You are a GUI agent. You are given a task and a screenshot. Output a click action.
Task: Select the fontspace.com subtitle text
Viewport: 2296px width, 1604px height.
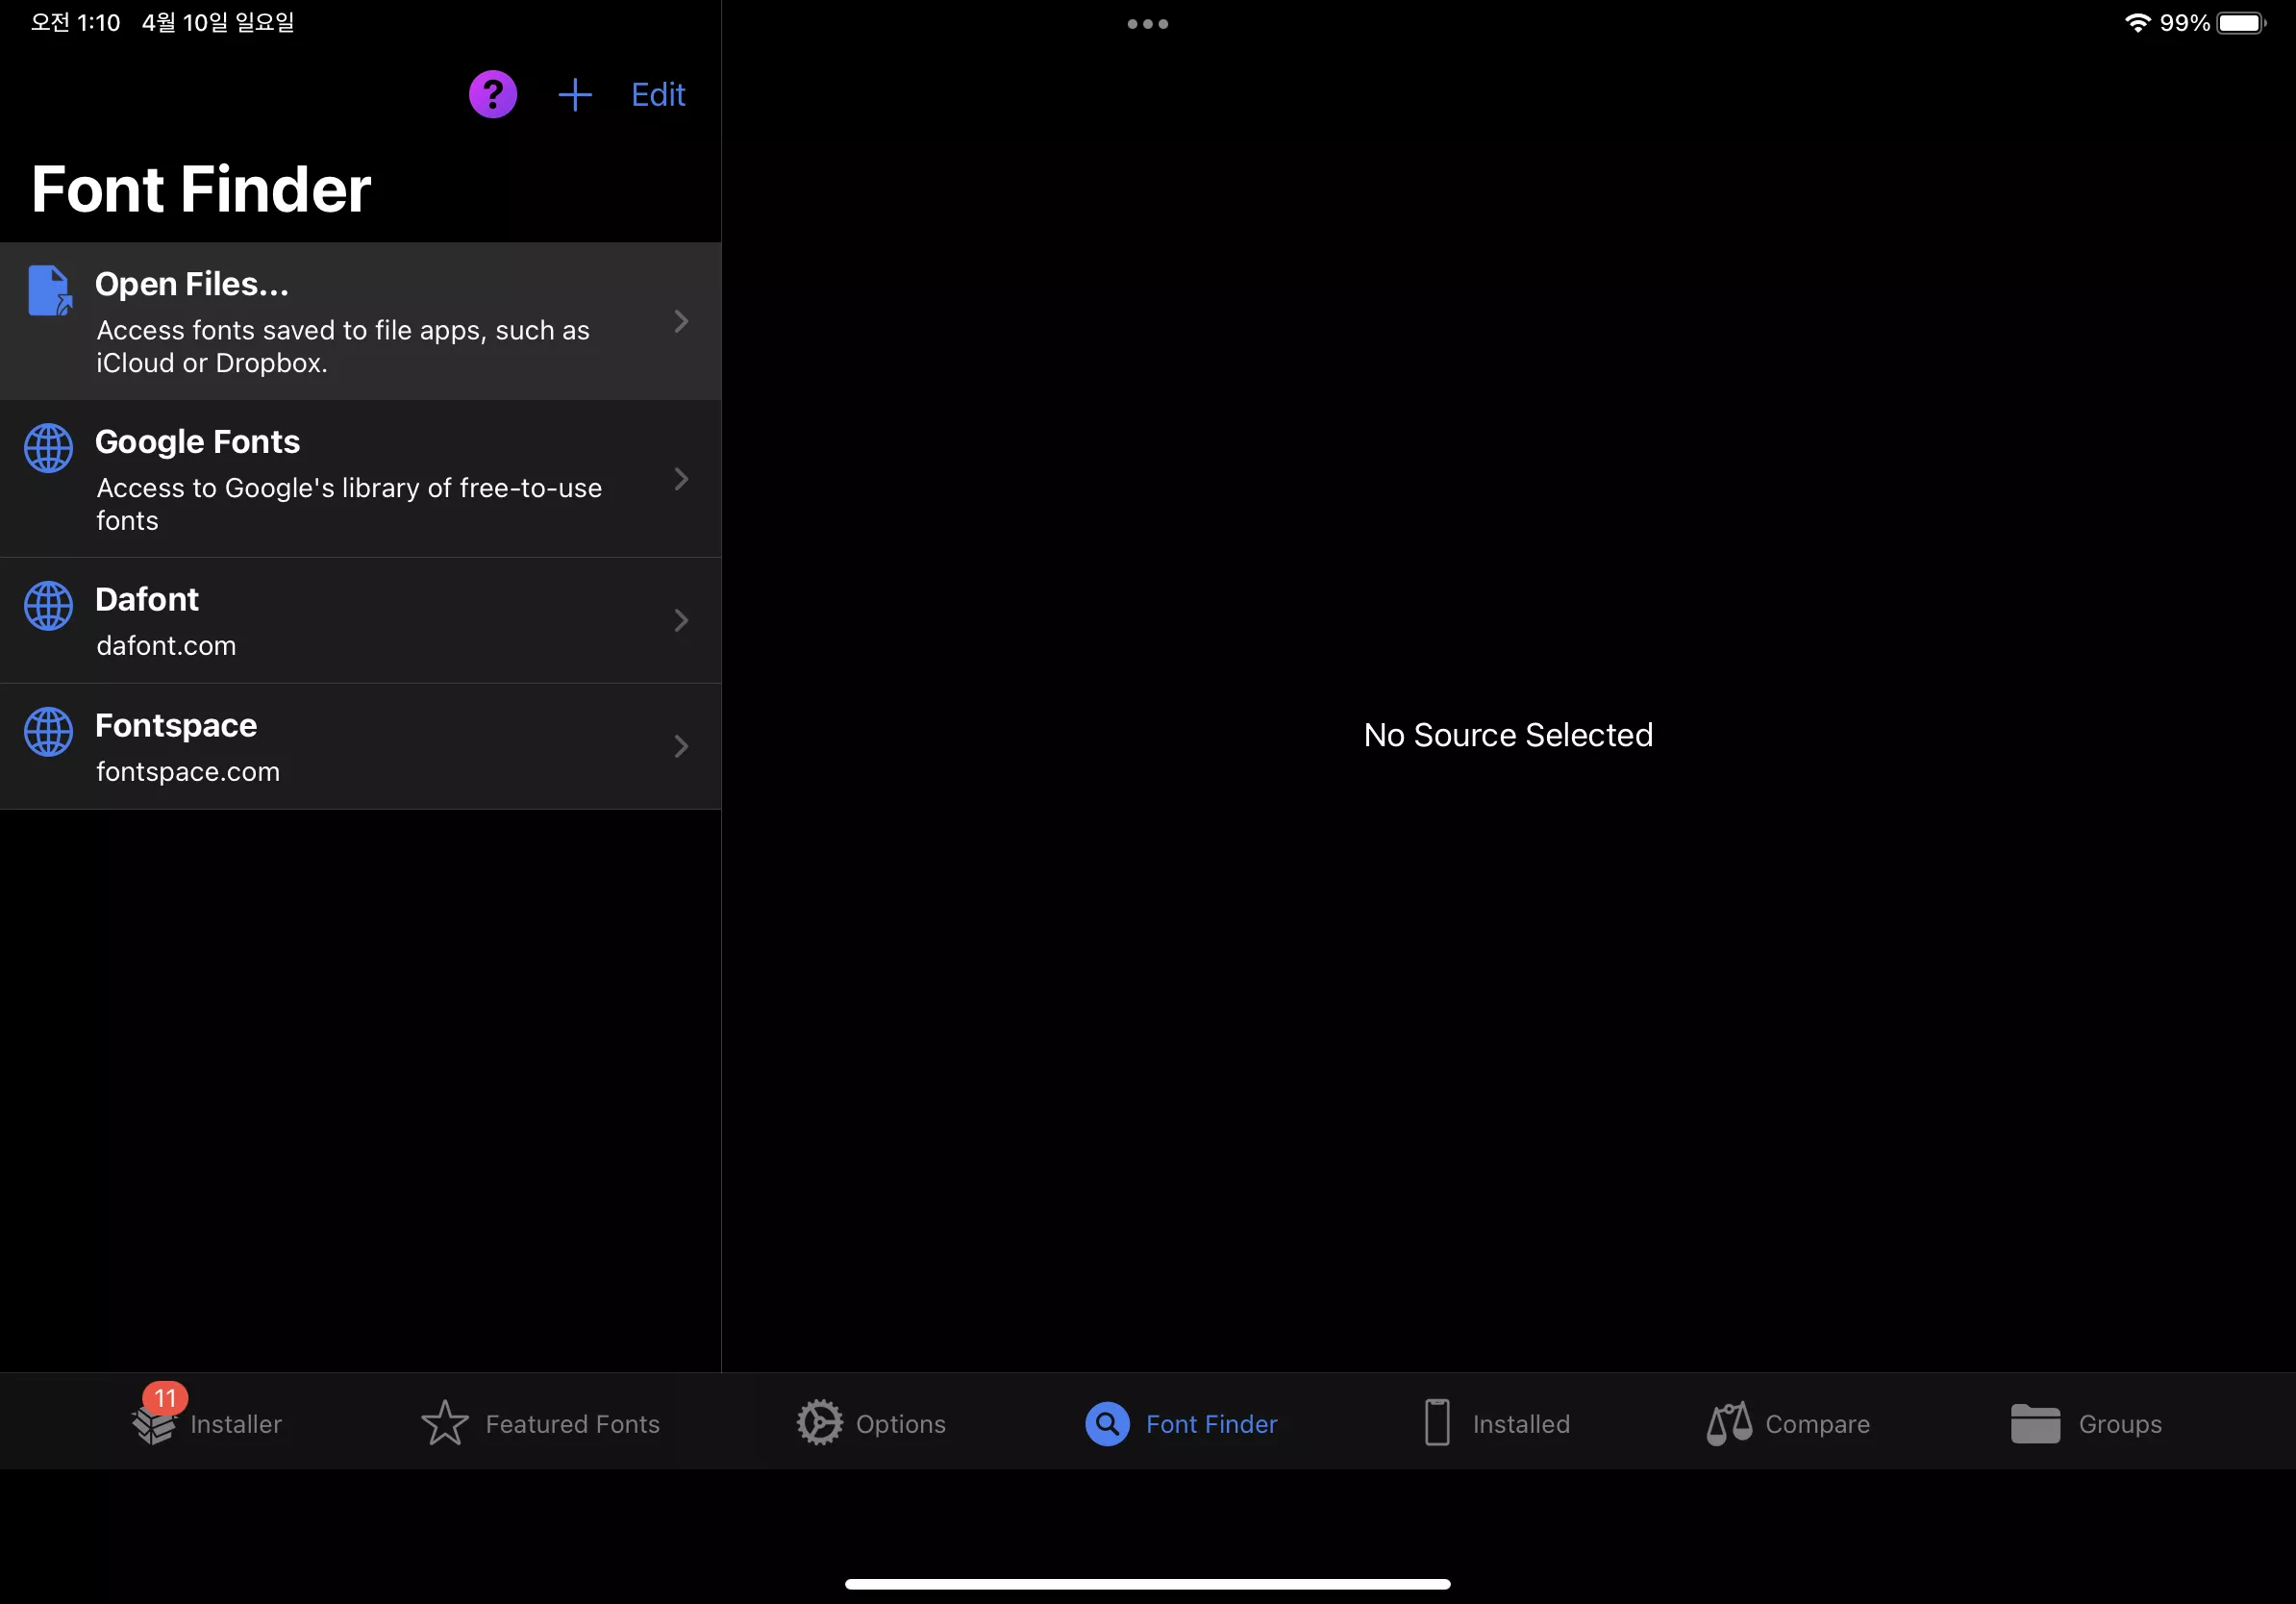coord(188,772)
